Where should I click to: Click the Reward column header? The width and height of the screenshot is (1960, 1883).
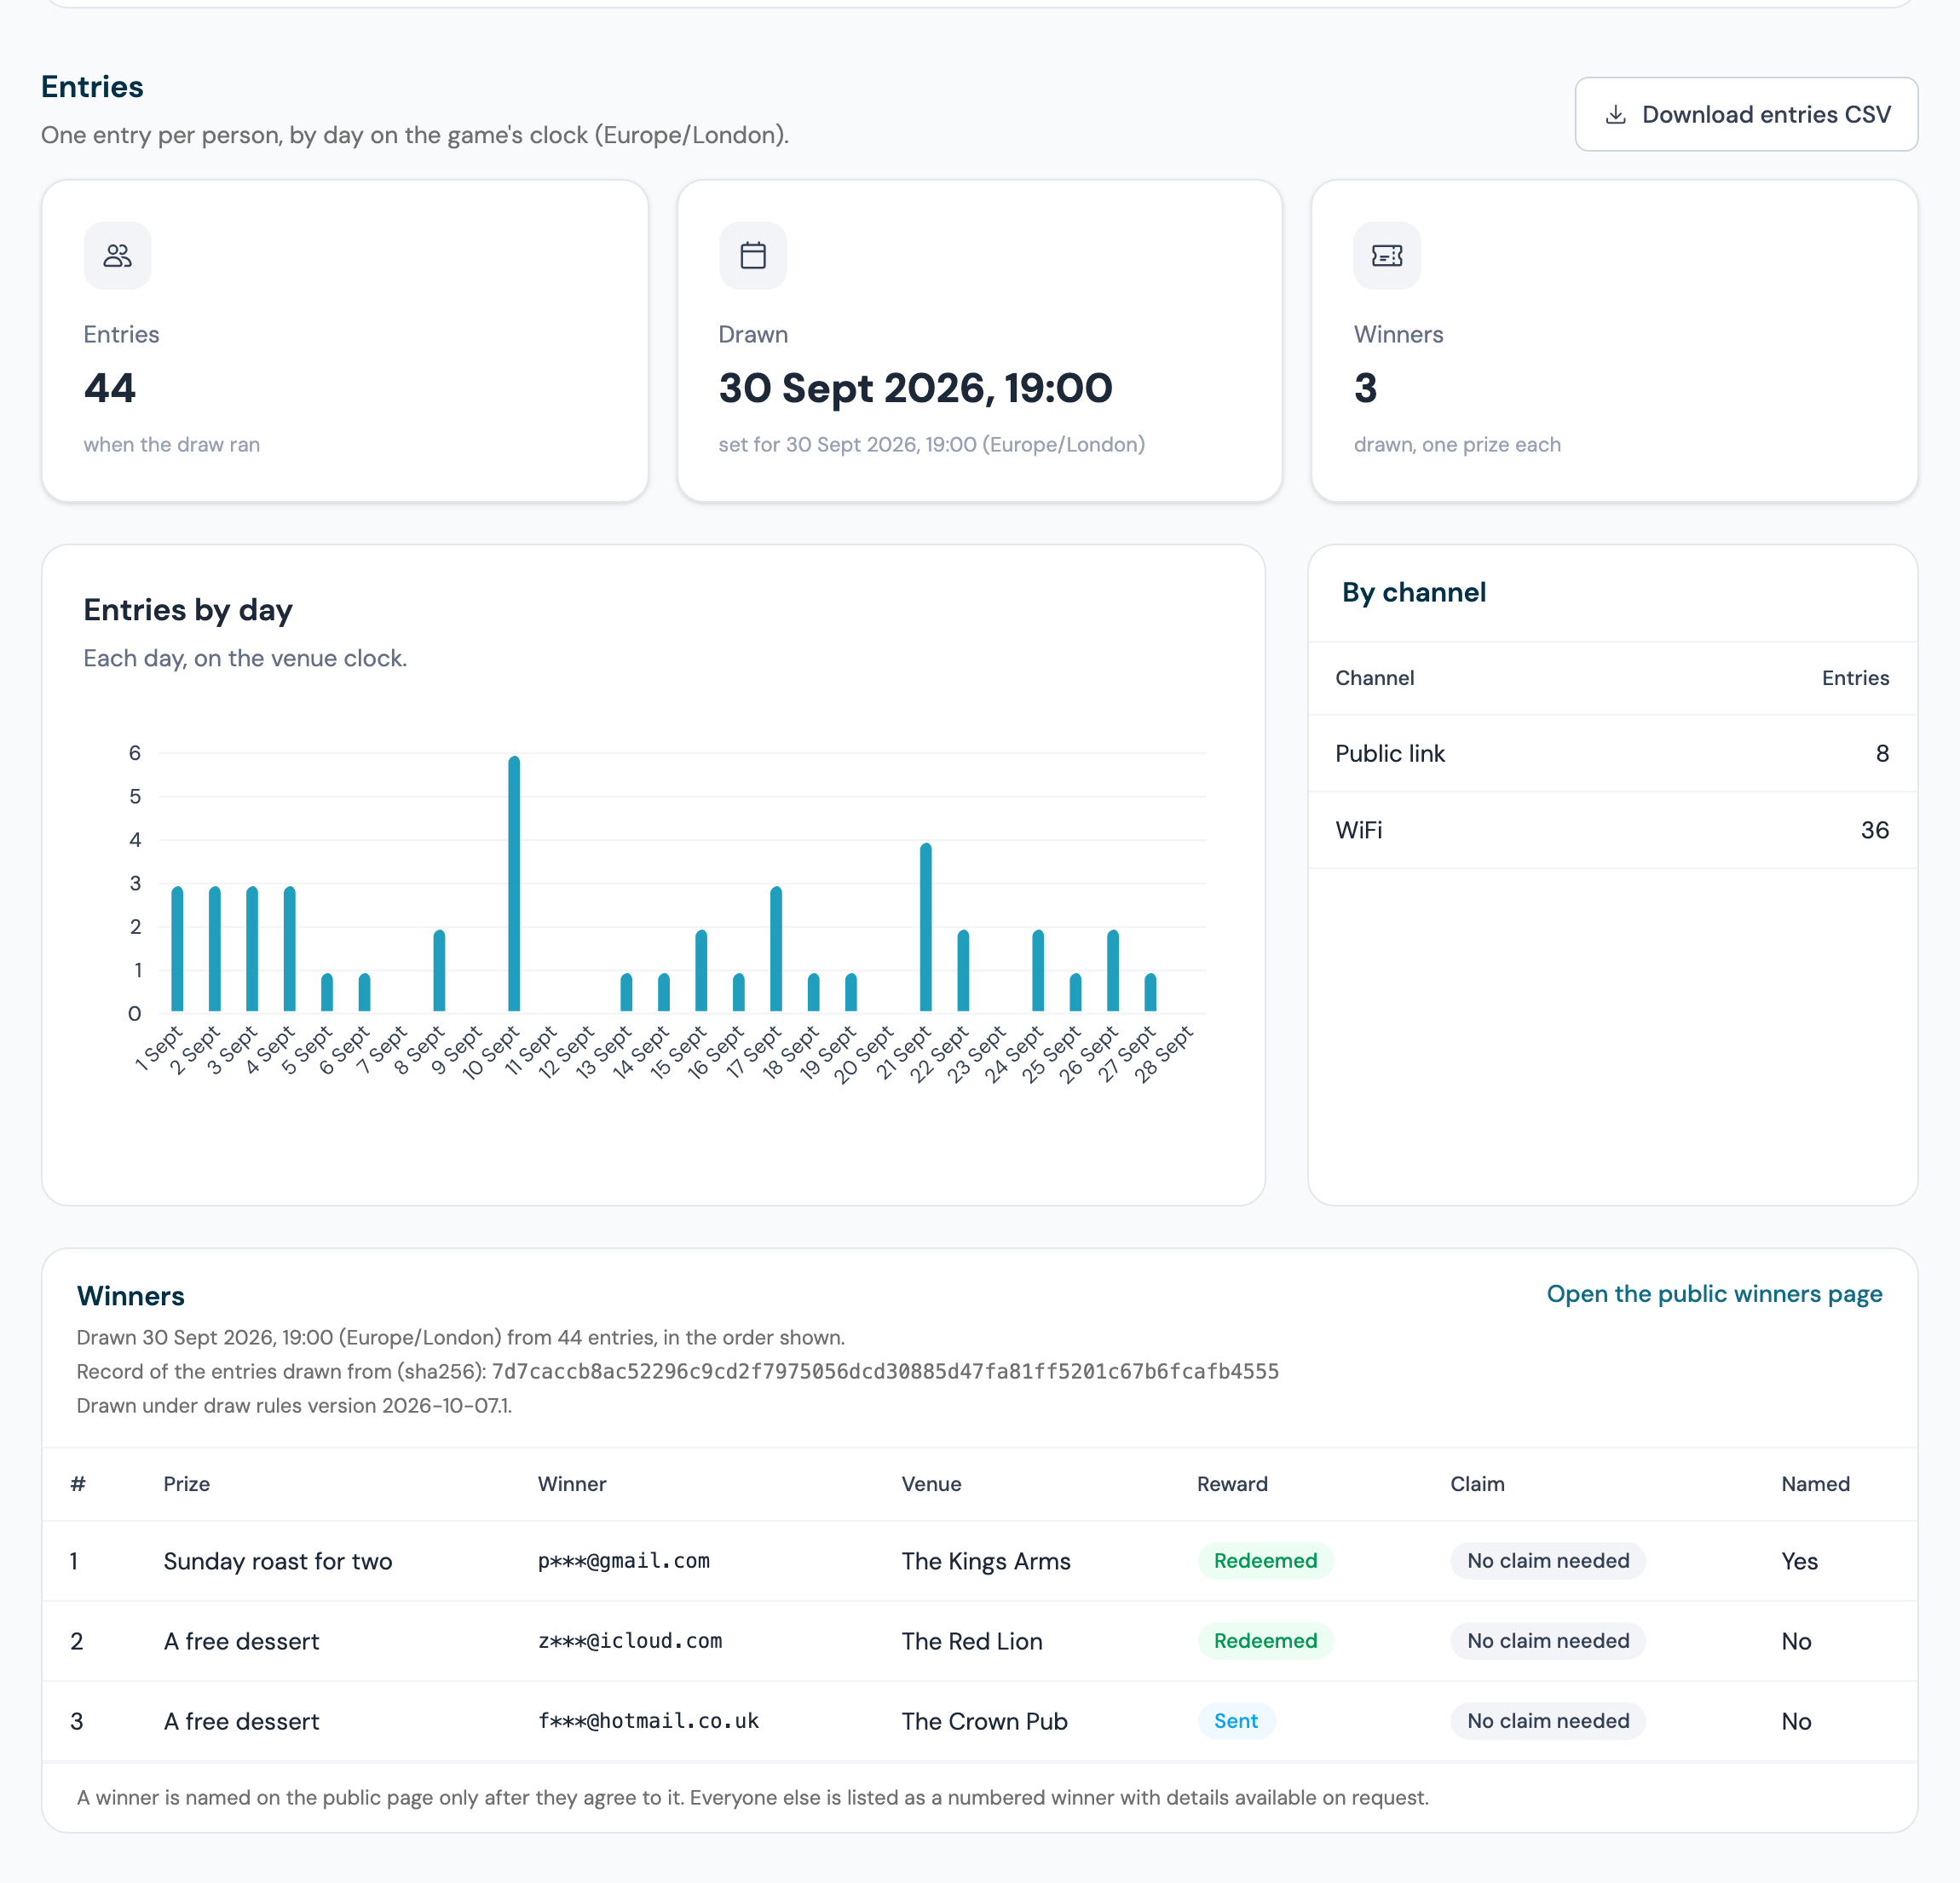1232,1484
